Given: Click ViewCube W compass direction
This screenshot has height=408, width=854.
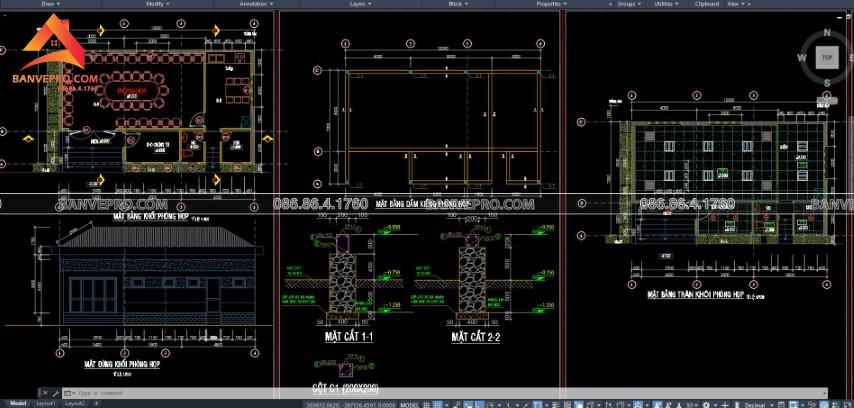Looking at the screenshot, I should point(802,58).
